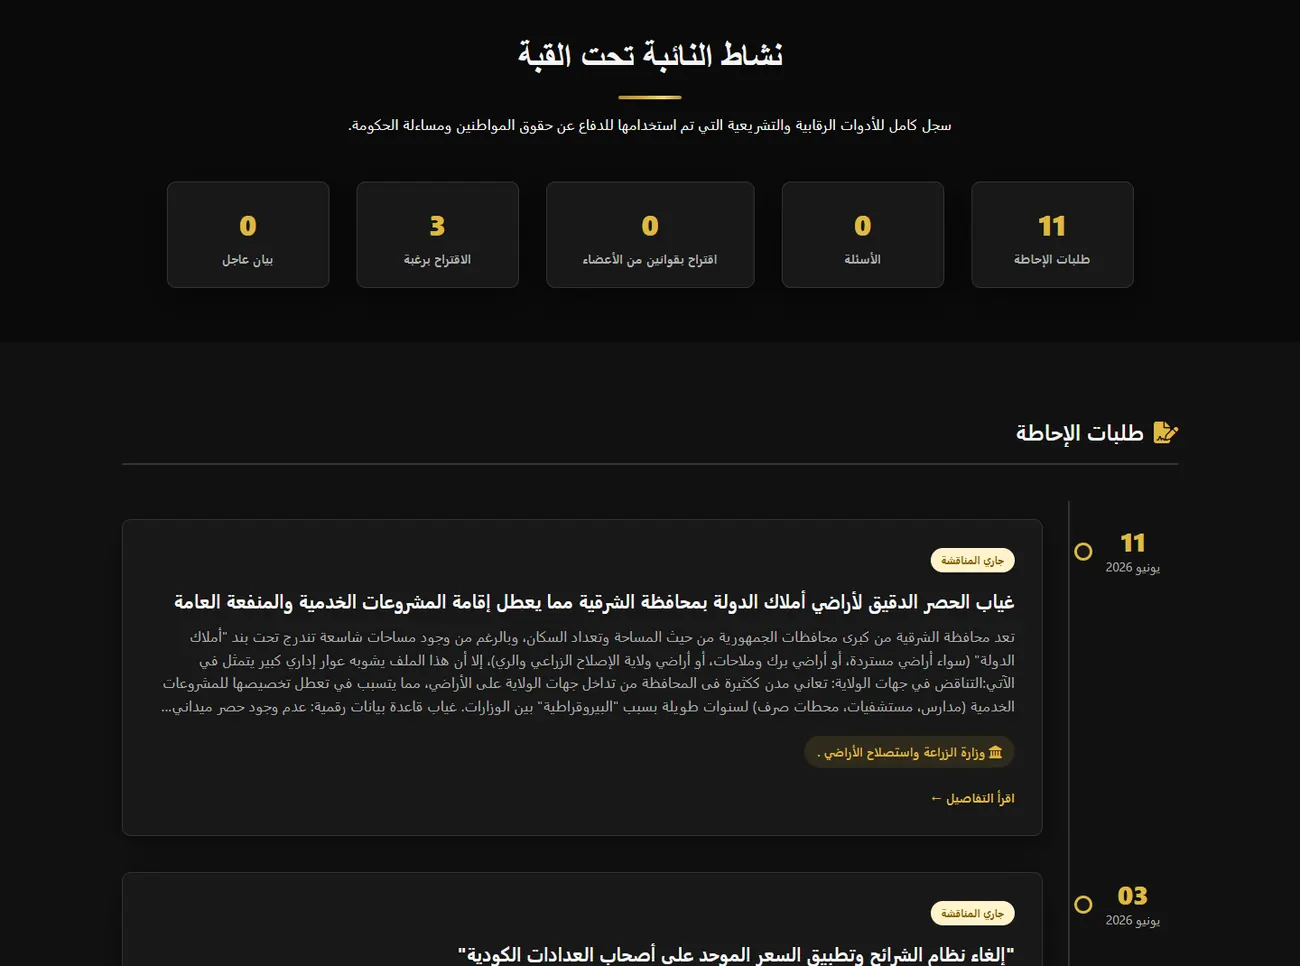Open the الأسئلة stat card

[x=863, y=235]
